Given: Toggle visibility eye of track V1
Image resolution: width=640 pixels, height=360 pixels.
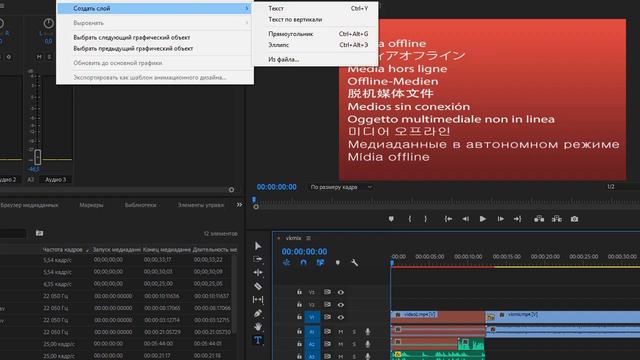Looking at the screenshot, I should (x=340, y=317).
